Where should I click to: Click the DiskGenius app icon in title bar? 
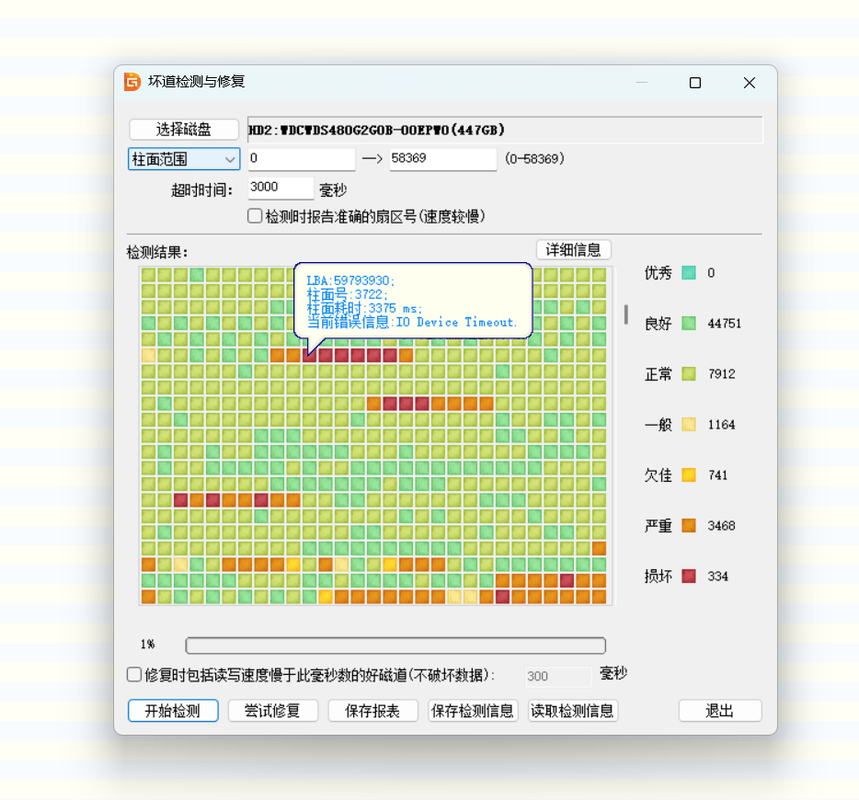click(132, 82)
